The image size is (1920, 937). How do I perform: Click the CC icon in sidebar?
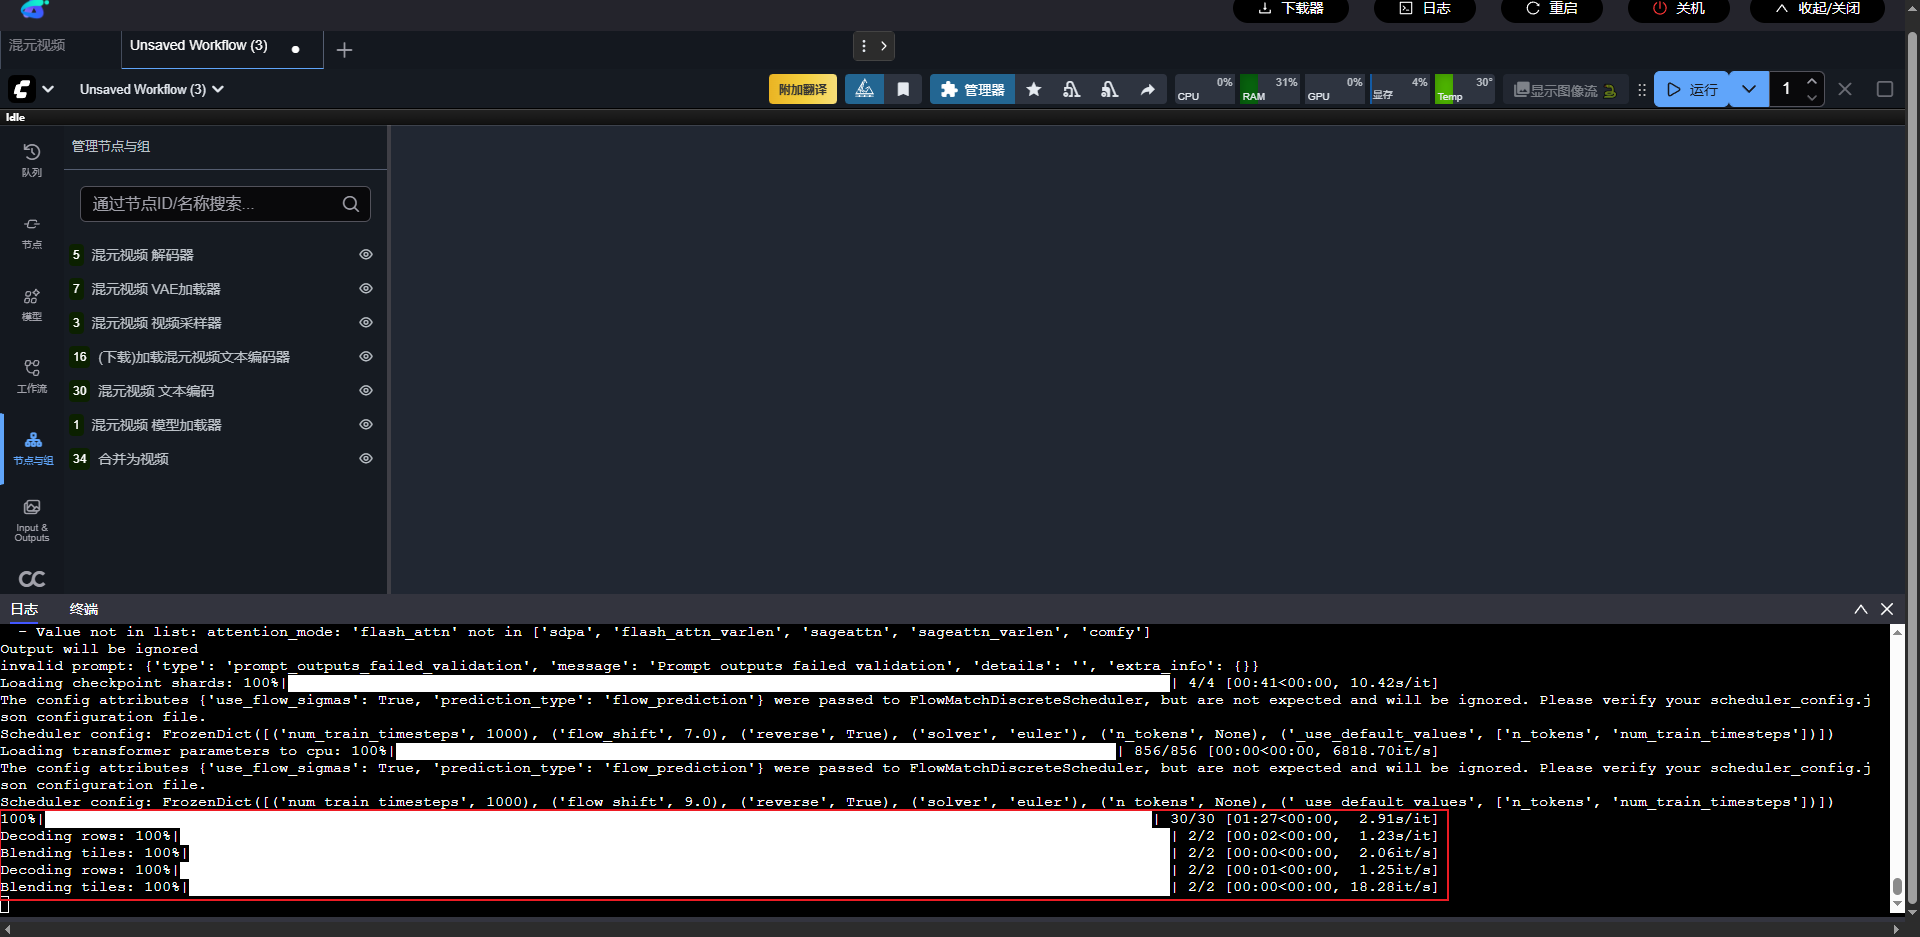(32, 579)
